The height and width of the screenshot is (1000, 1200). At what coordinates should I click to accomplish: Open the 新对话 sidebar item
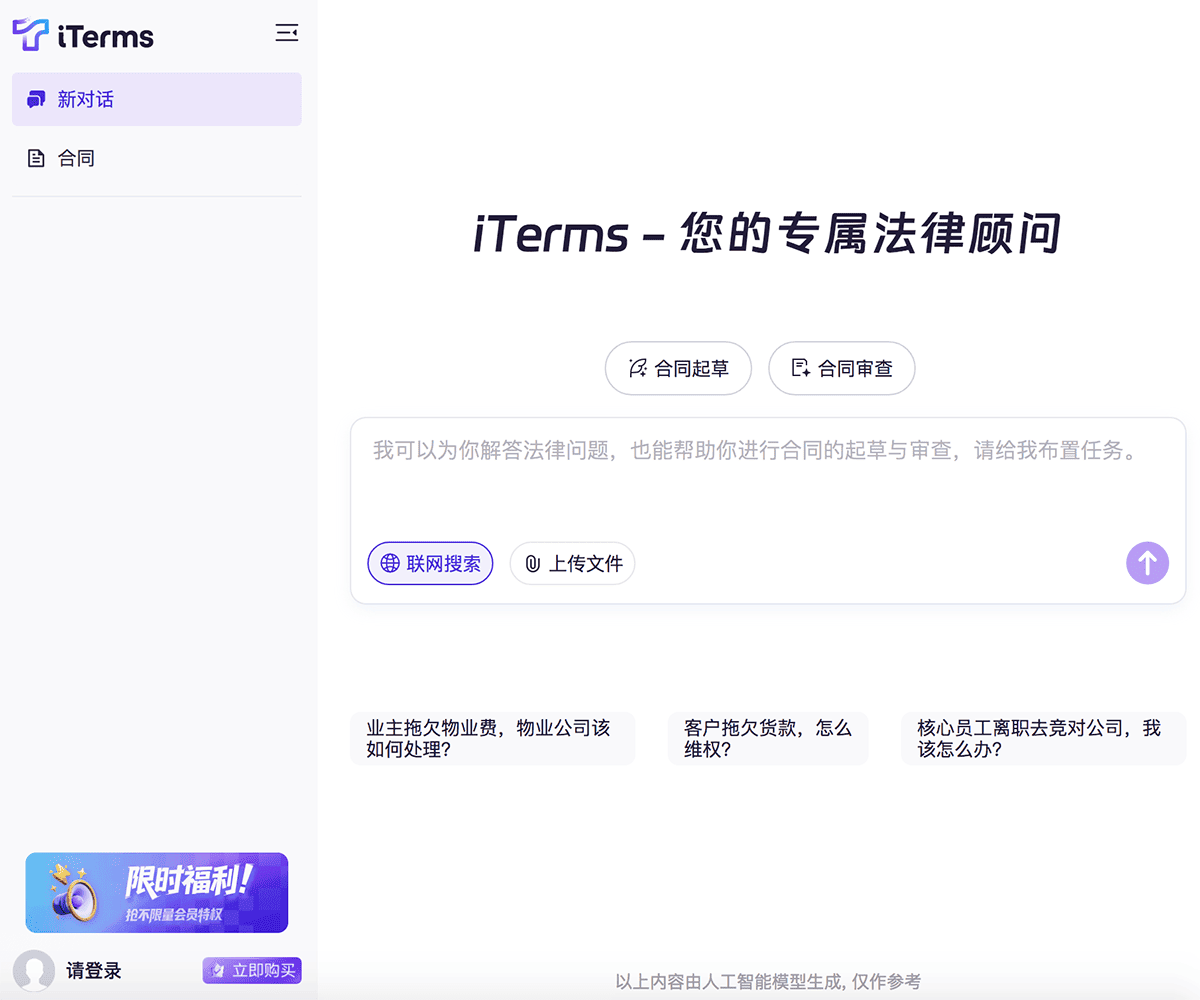(x=156, y=99)
